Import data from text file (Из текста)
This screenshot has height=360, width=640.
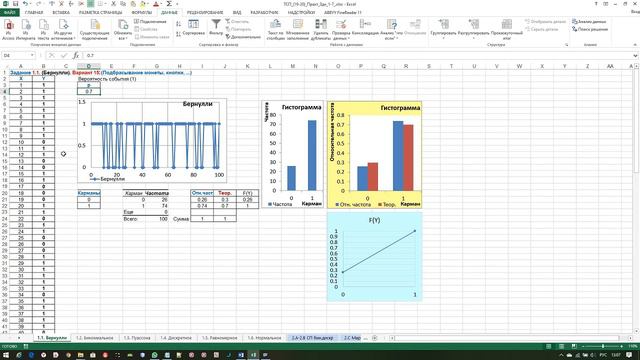coord(43,29)
